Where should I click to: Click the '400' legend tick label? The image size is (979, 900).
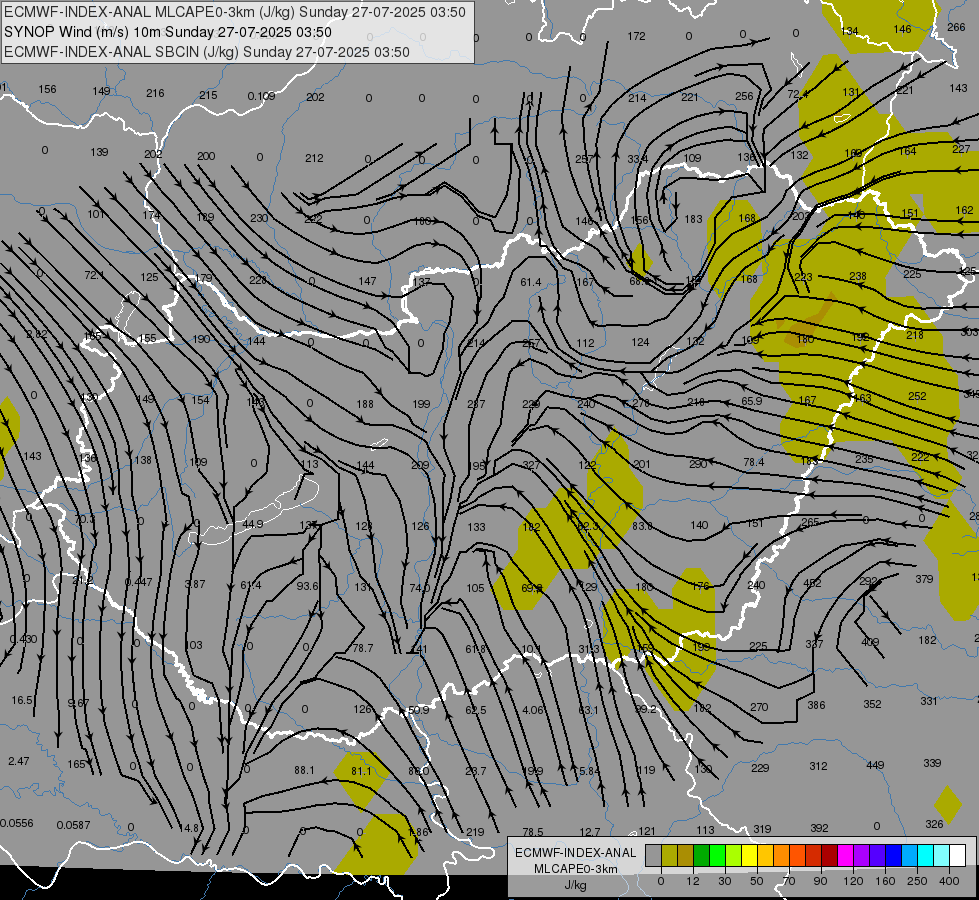point(949,881)
